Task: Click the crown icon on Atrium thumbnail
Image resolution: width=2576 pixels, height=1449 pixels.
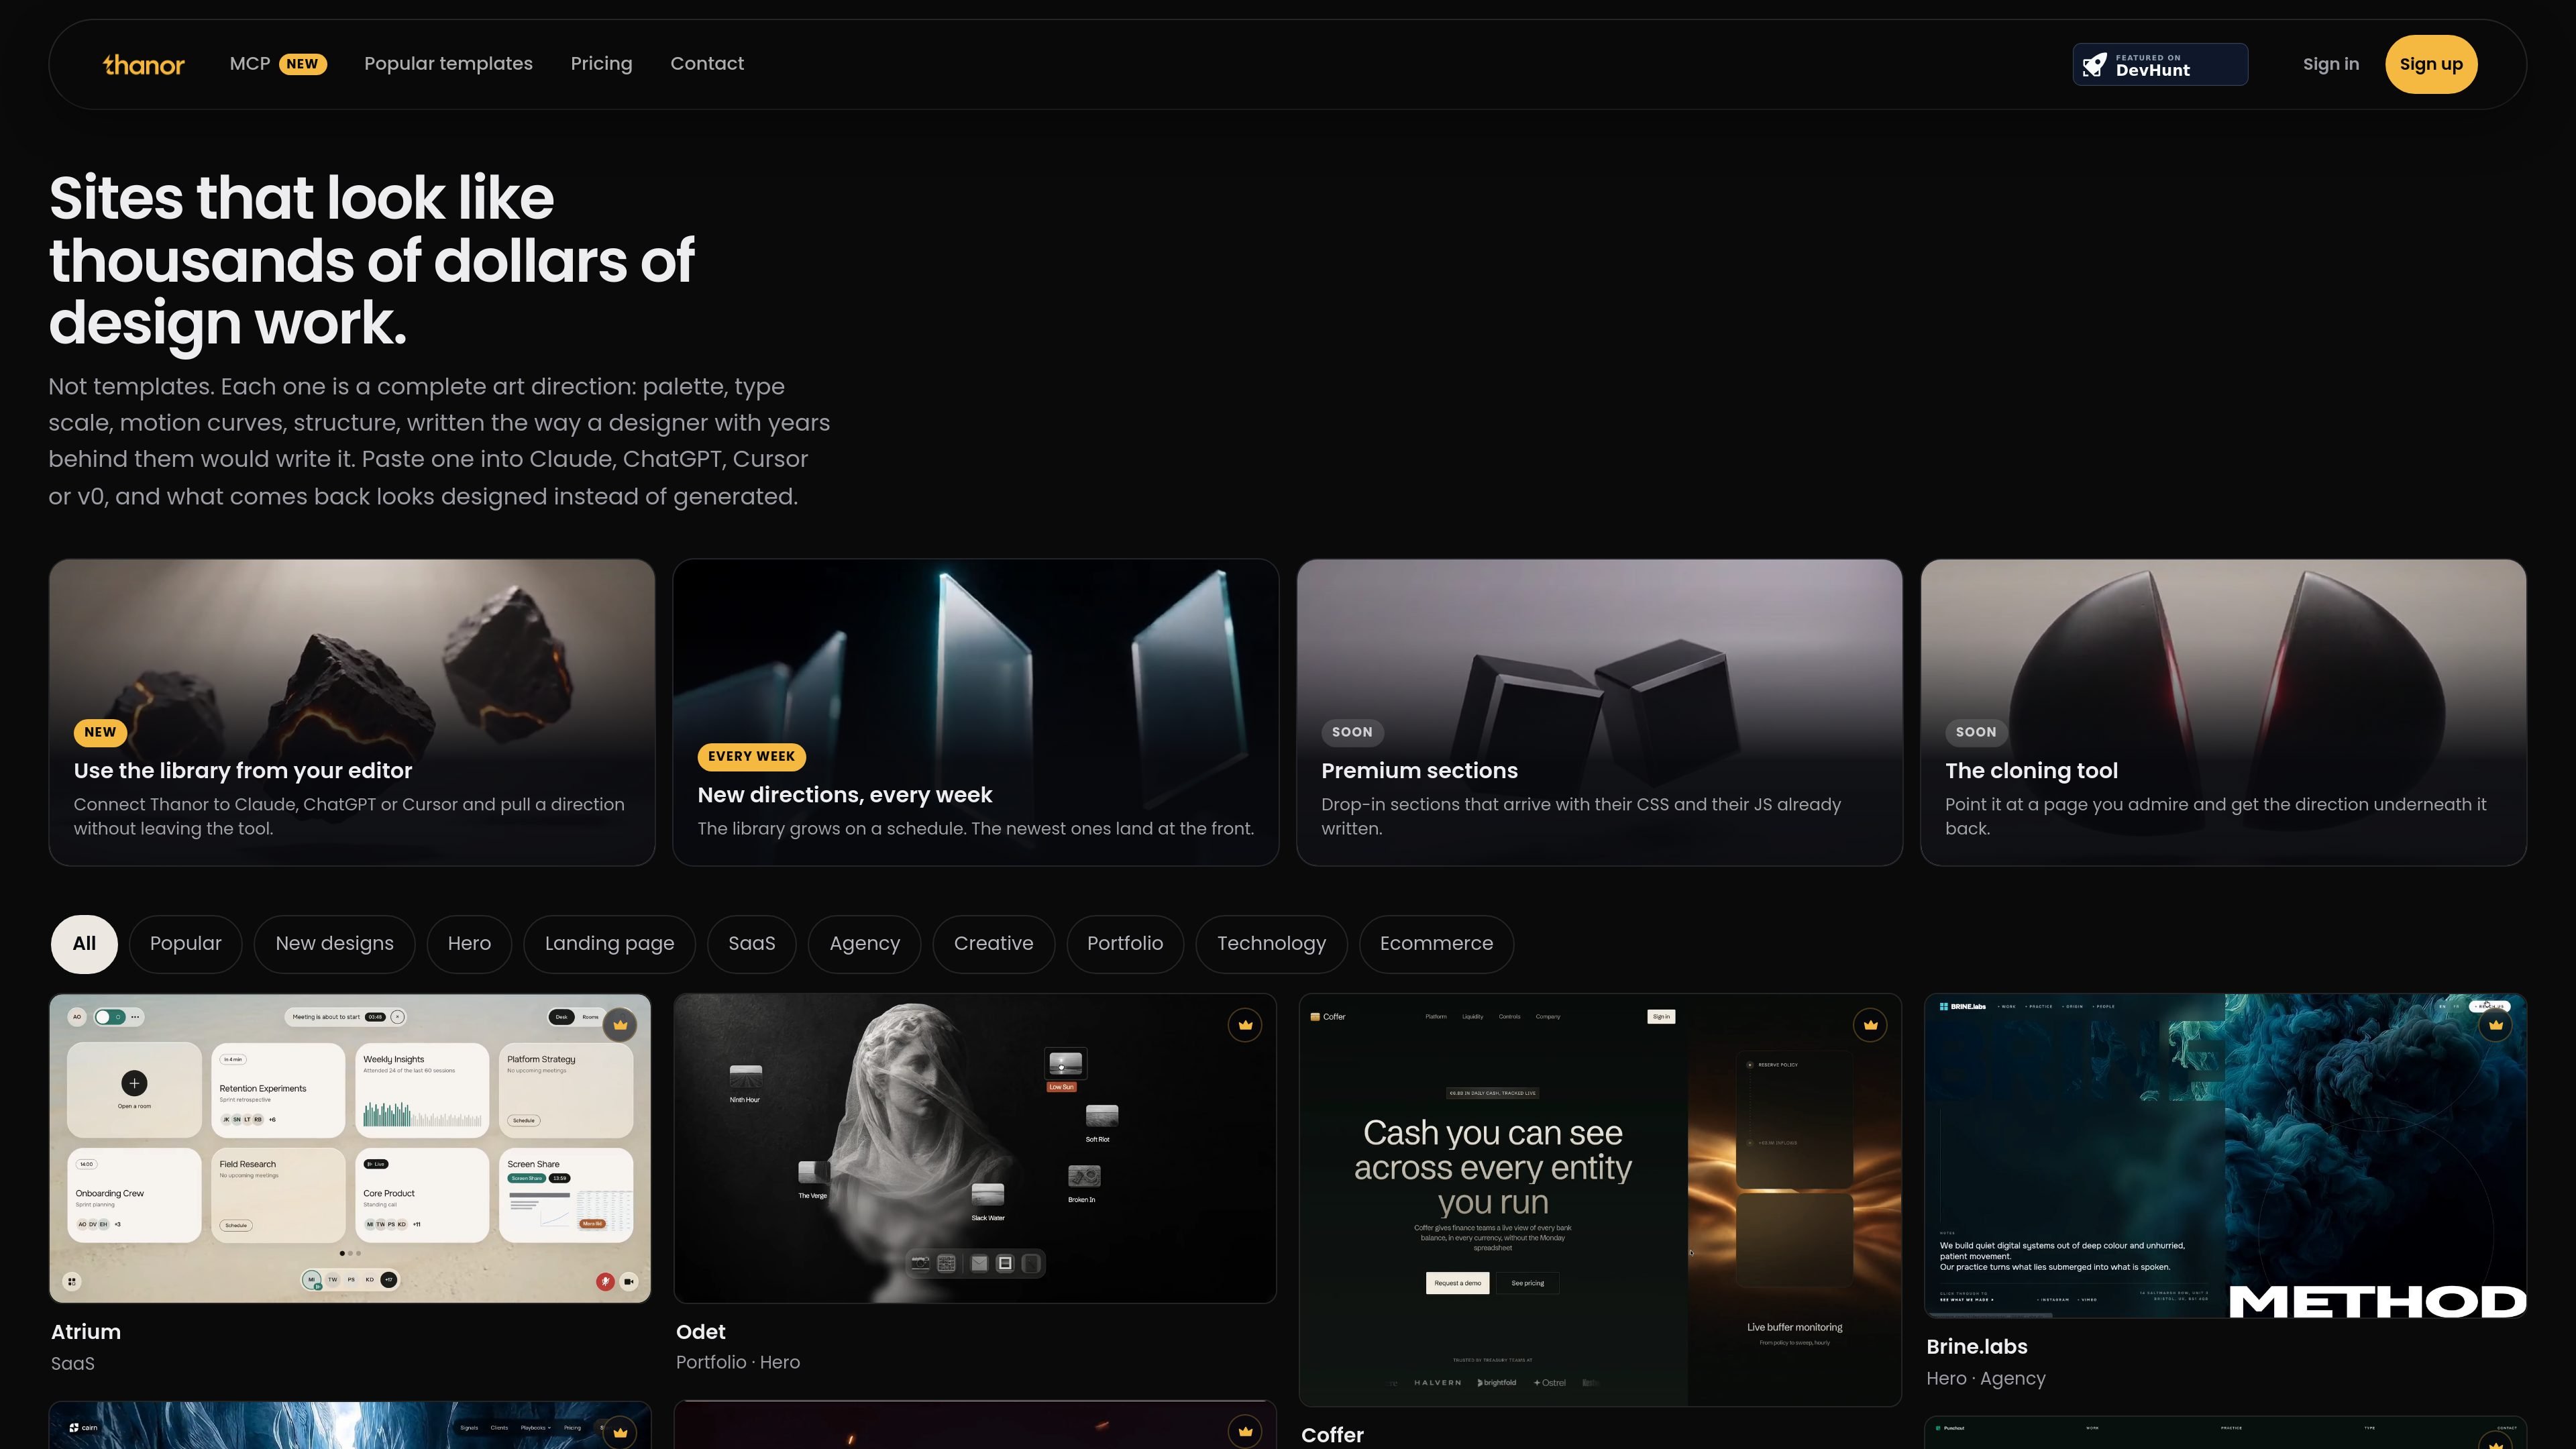Action: [620, 1025]
